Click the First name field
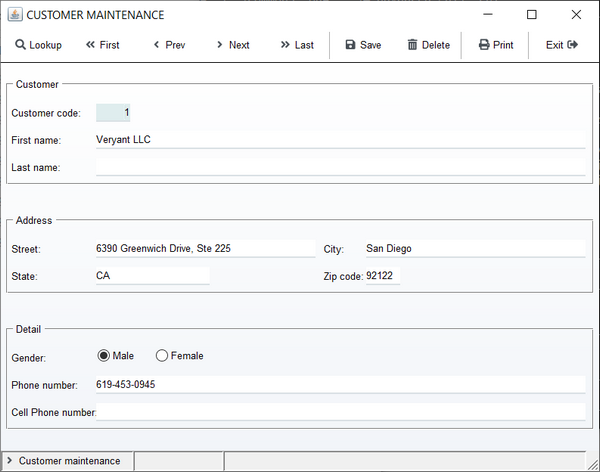 340,140
